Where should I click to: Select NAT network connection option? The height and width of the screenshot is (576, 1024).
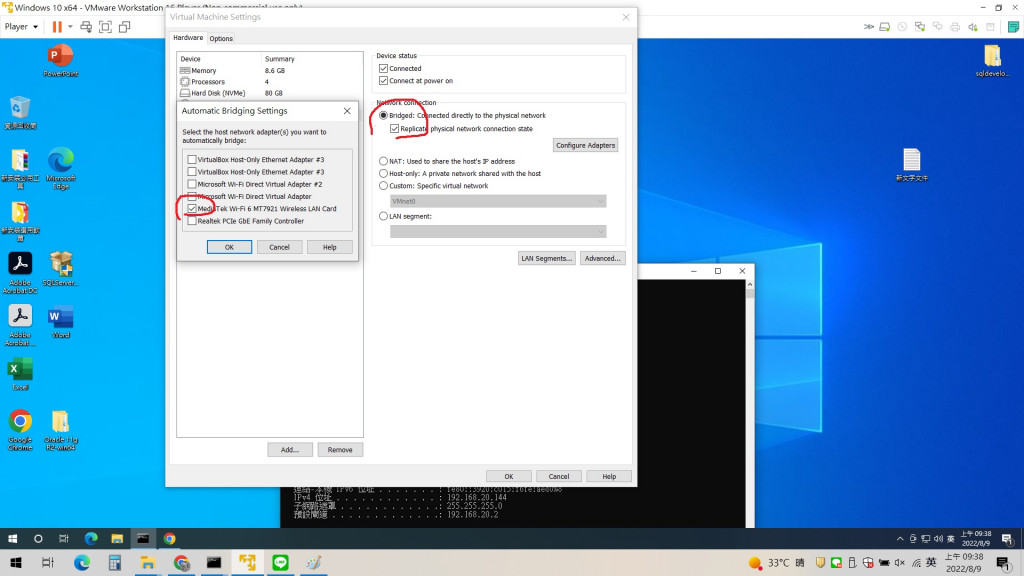coord(383,161)
